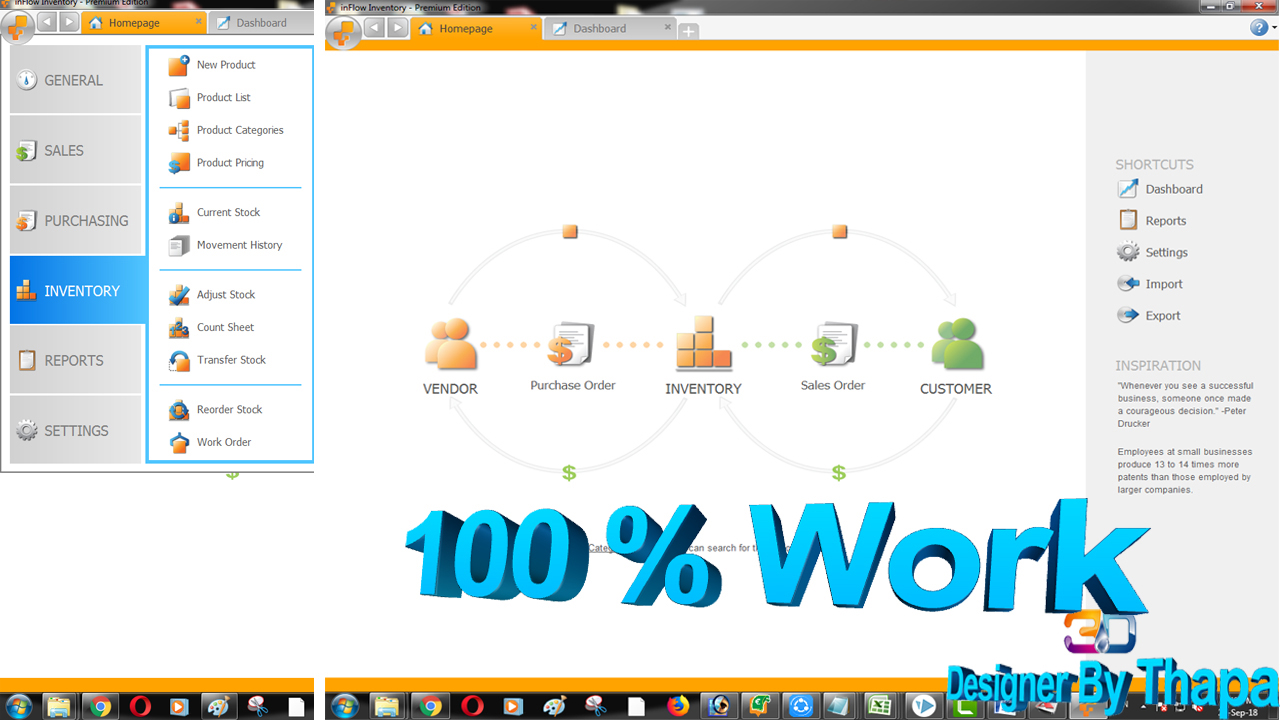Open Product Categories entry
The image size is (1280, 720).
coord(226,130)
